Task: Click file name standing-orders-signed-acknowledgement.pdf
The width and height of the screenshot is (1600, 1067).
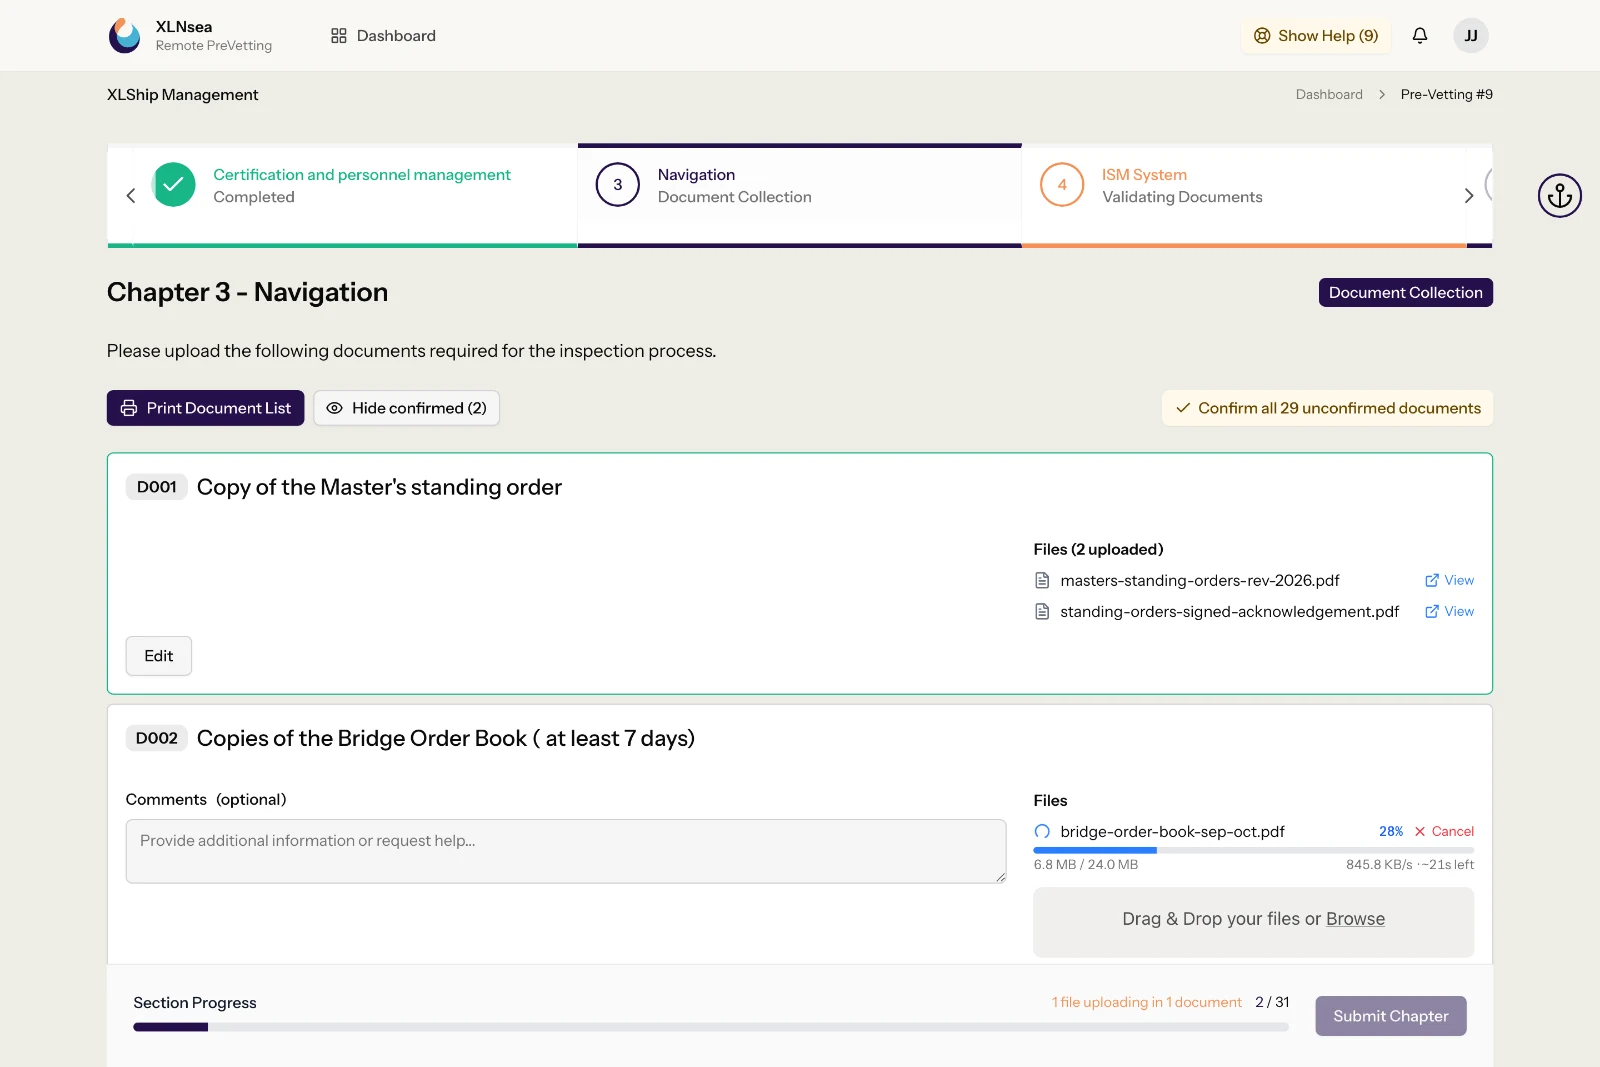Action: (1229, 612)
